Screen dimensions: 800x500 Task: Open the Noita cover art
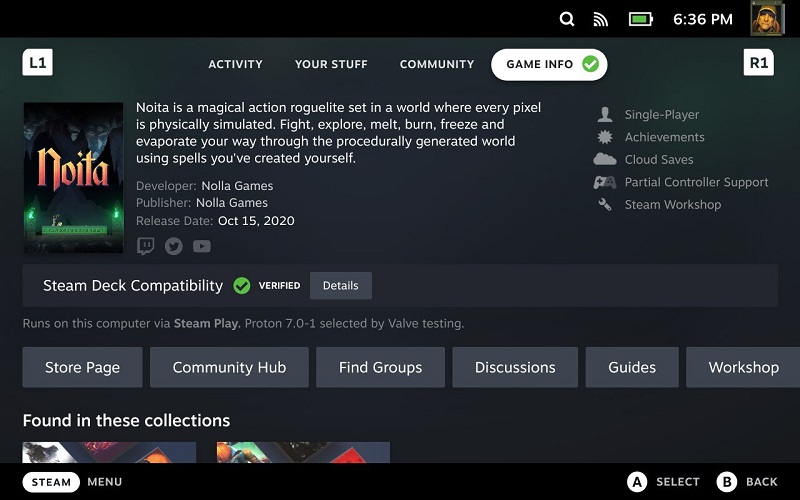pyautogui.click(x=73, y=178)
